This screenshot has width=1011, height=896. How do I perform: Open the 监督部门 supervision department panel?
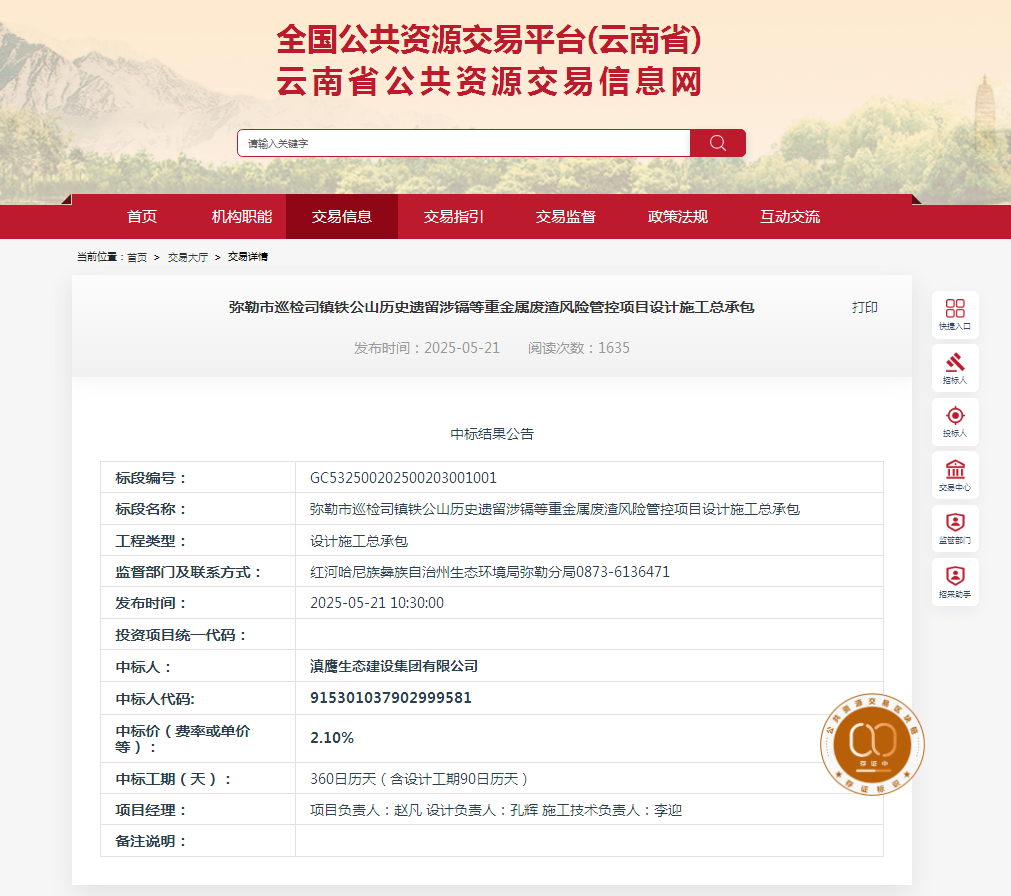955,529
